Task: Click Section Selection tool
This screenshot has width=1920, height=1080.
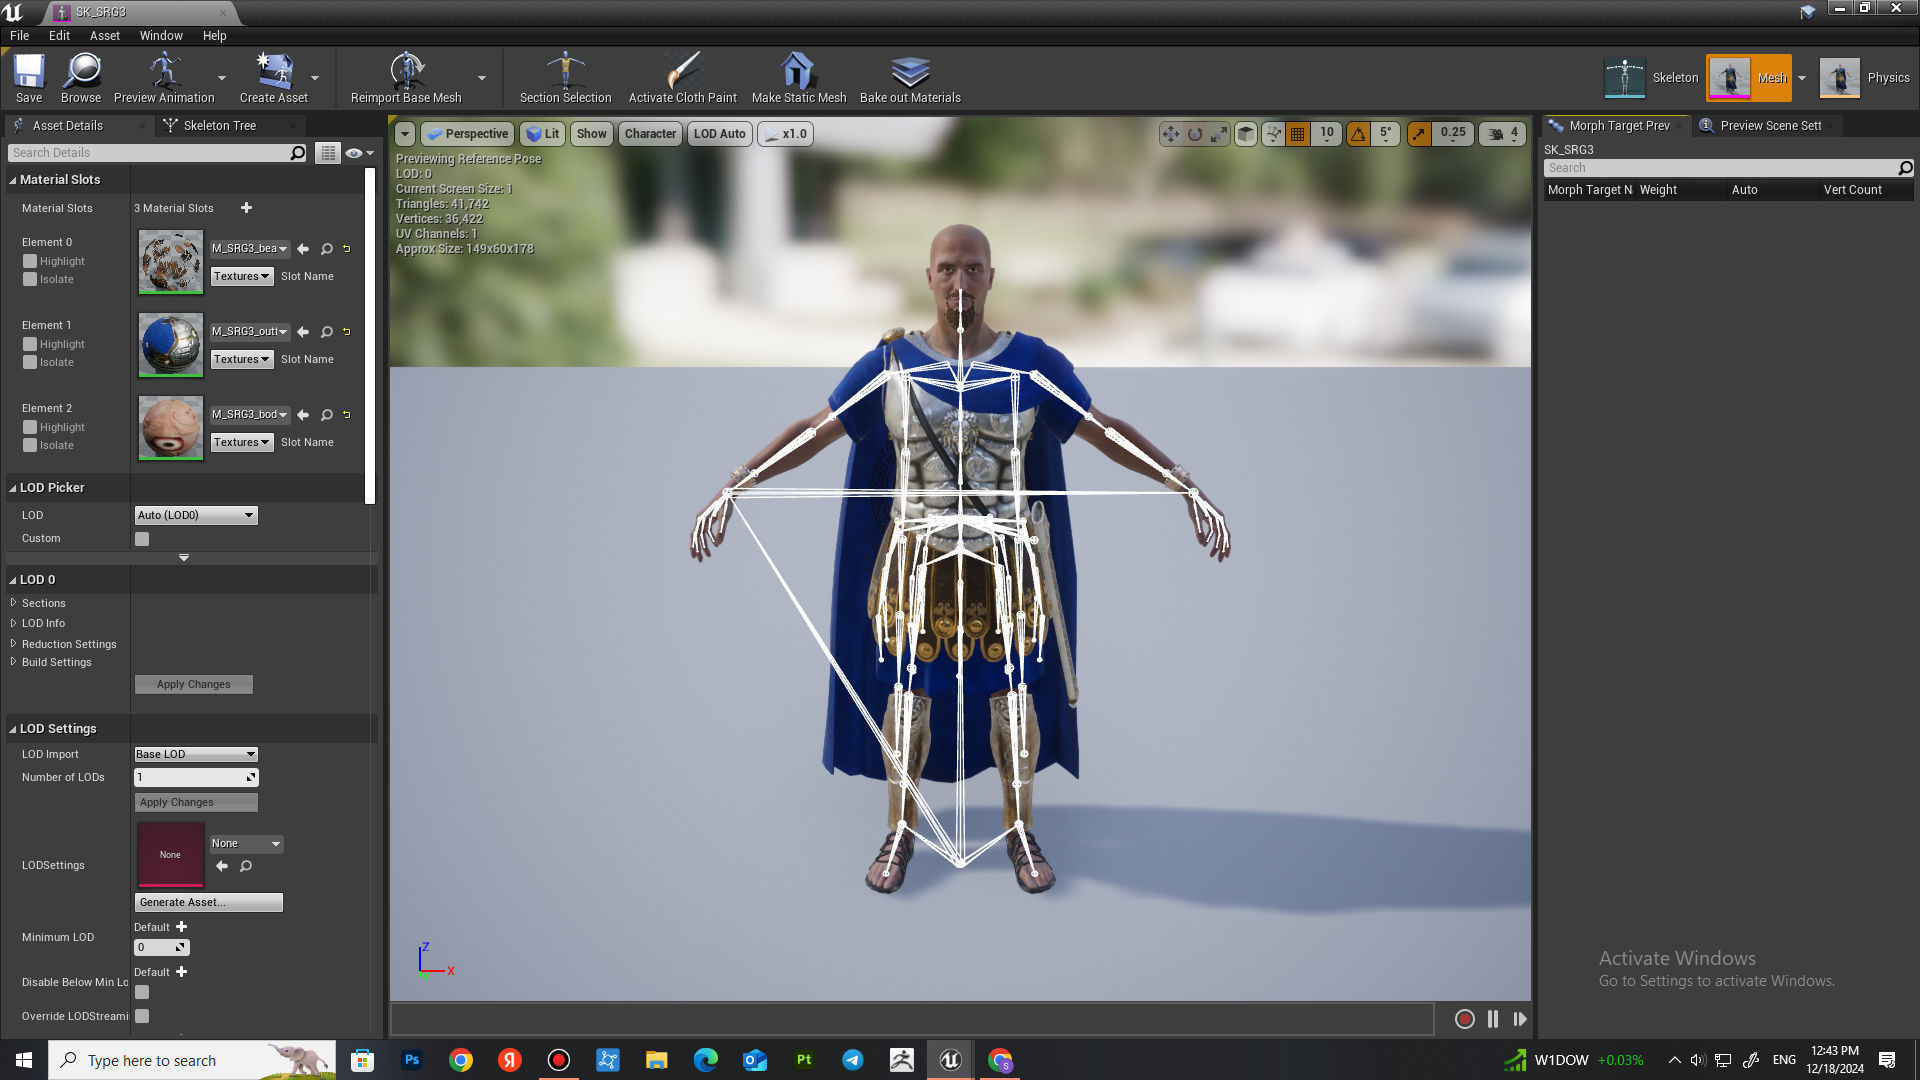Action: point(565,72)
